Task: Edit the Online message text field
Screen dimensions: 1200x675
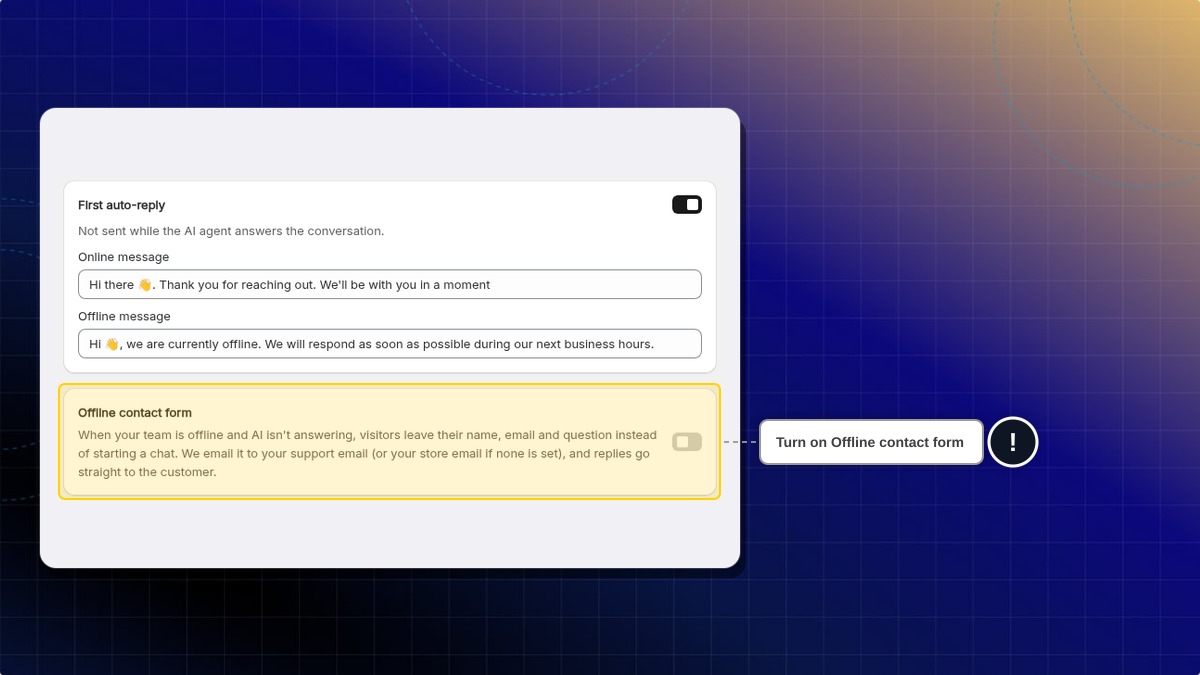Action: click(390, 284)
